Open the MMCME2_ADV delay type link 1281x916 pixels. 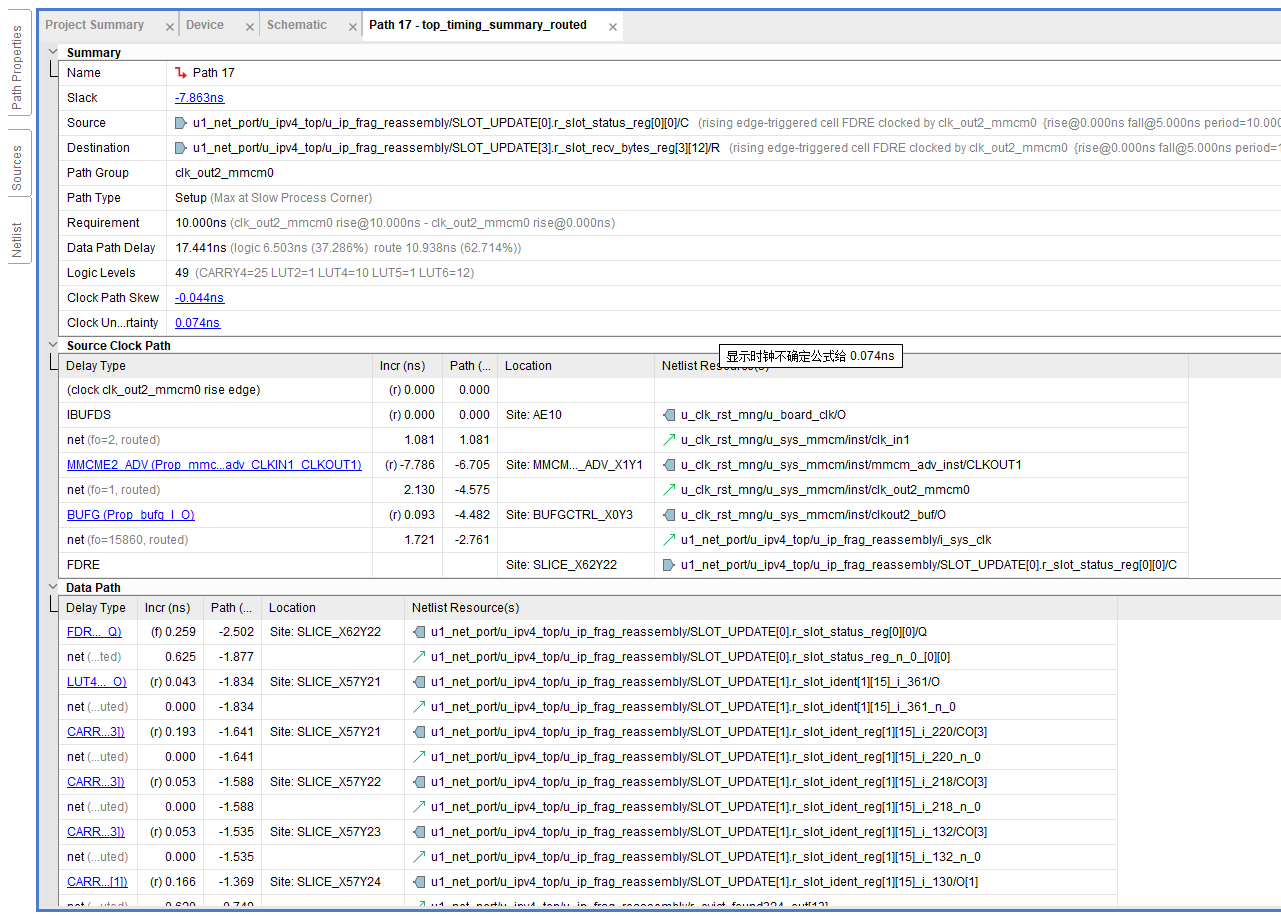214,465
